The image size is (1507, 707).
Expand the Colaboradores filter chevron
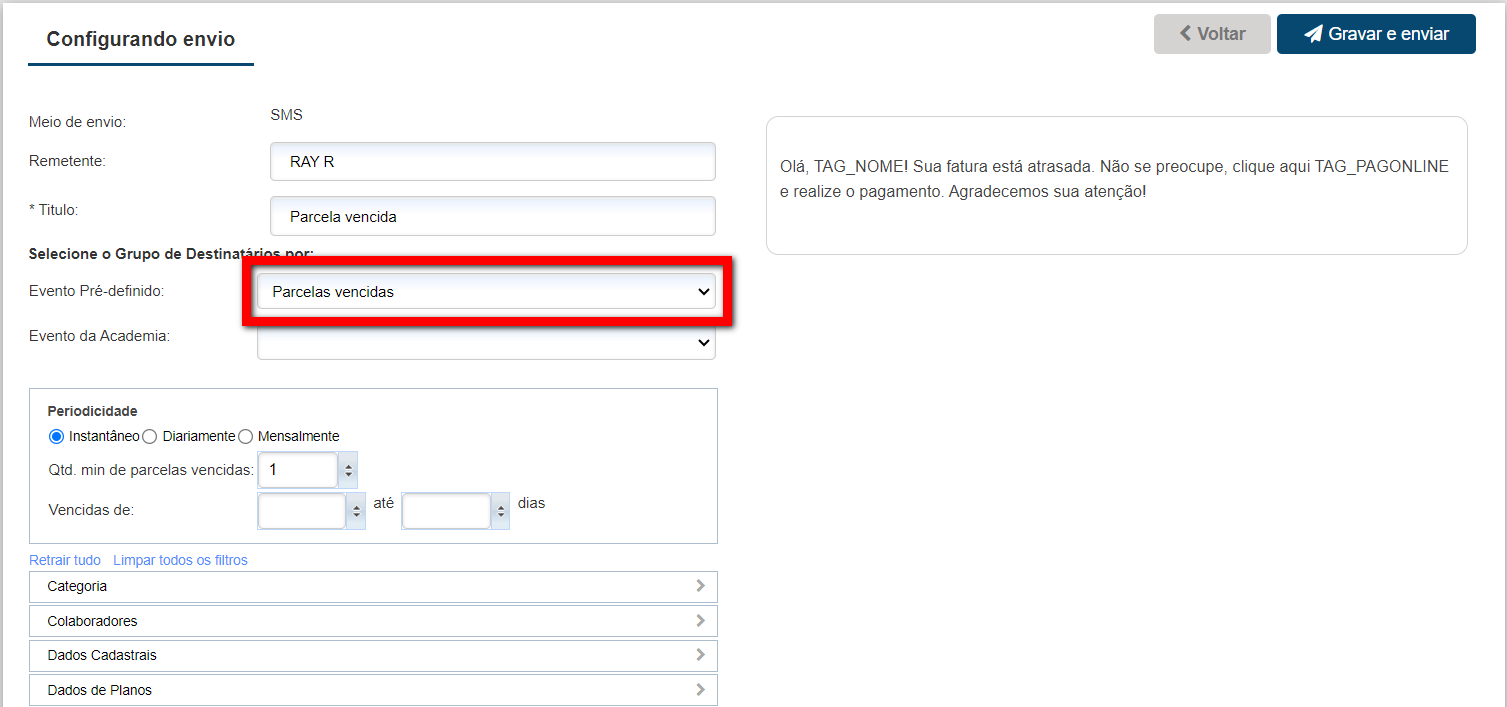tap(700, 621)
